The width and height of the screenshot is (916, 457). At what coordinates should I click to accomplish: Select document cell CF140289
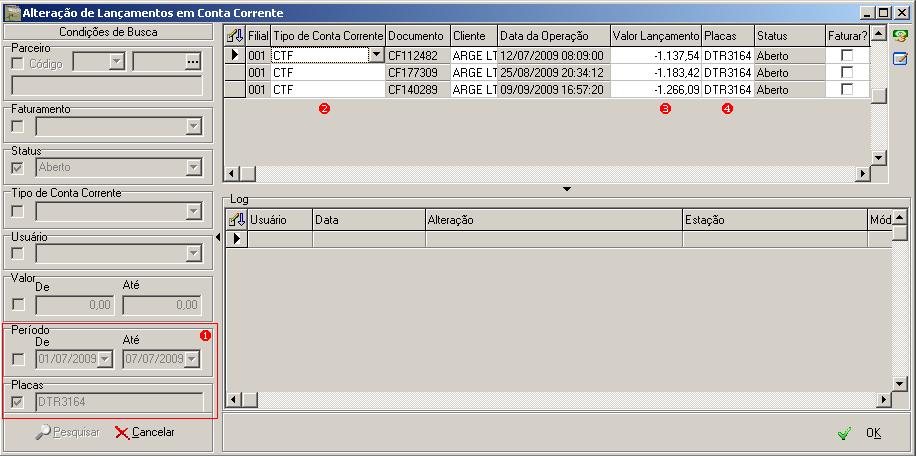coord(418,89)
